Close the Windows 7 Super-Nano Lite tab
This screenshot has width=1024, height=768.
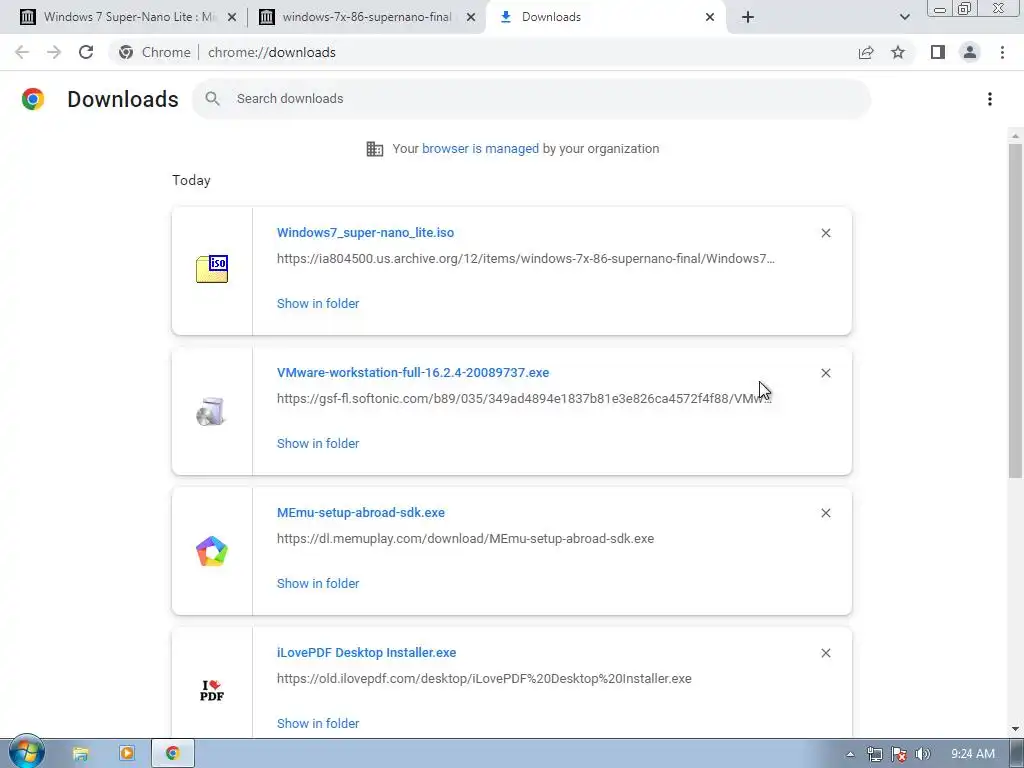click(x=232, y=17)
